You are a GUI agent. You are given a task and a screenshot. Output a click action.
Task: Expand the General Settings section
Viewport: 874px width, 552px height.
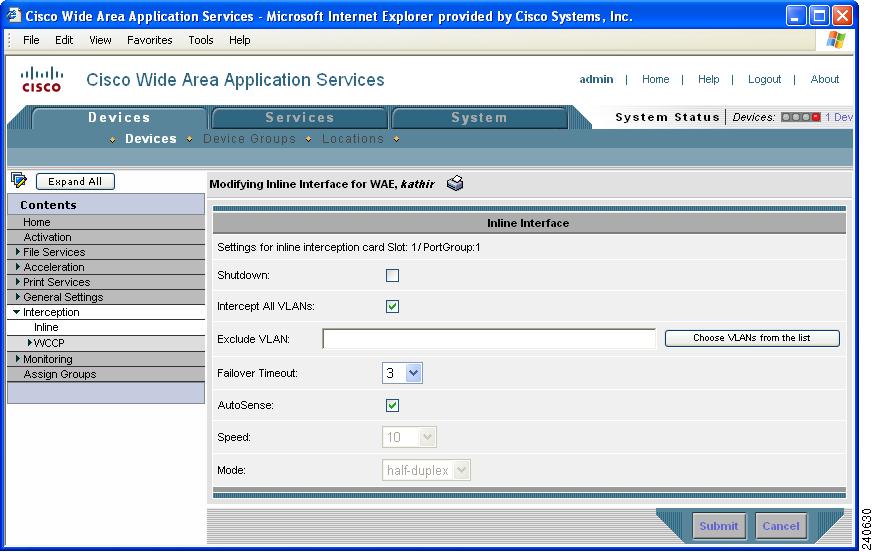(18, 297)
